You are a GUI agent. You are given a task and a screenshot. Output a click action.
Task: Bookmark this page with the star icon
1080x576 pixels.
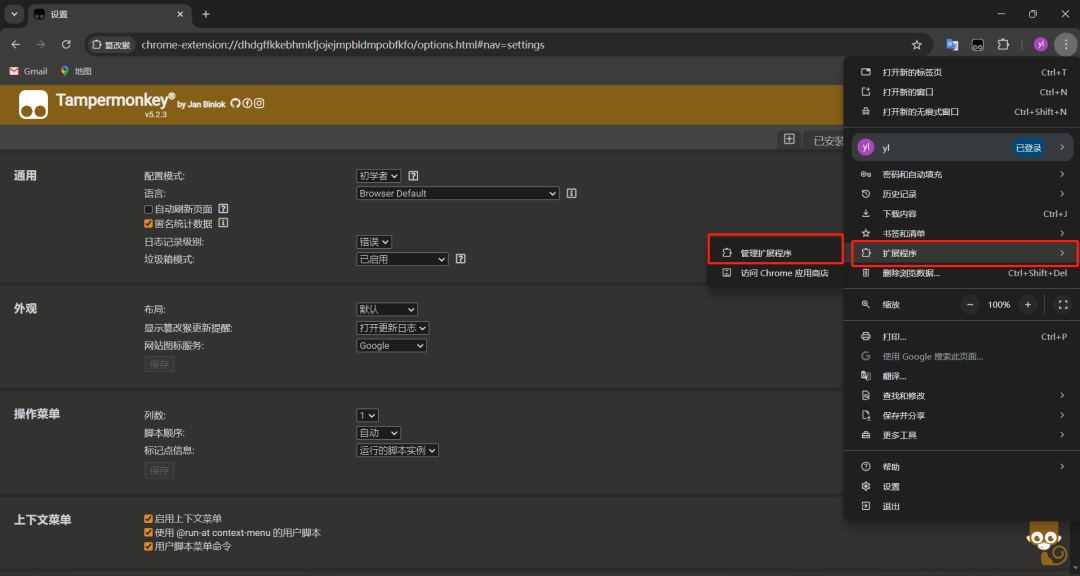(917, 45)
